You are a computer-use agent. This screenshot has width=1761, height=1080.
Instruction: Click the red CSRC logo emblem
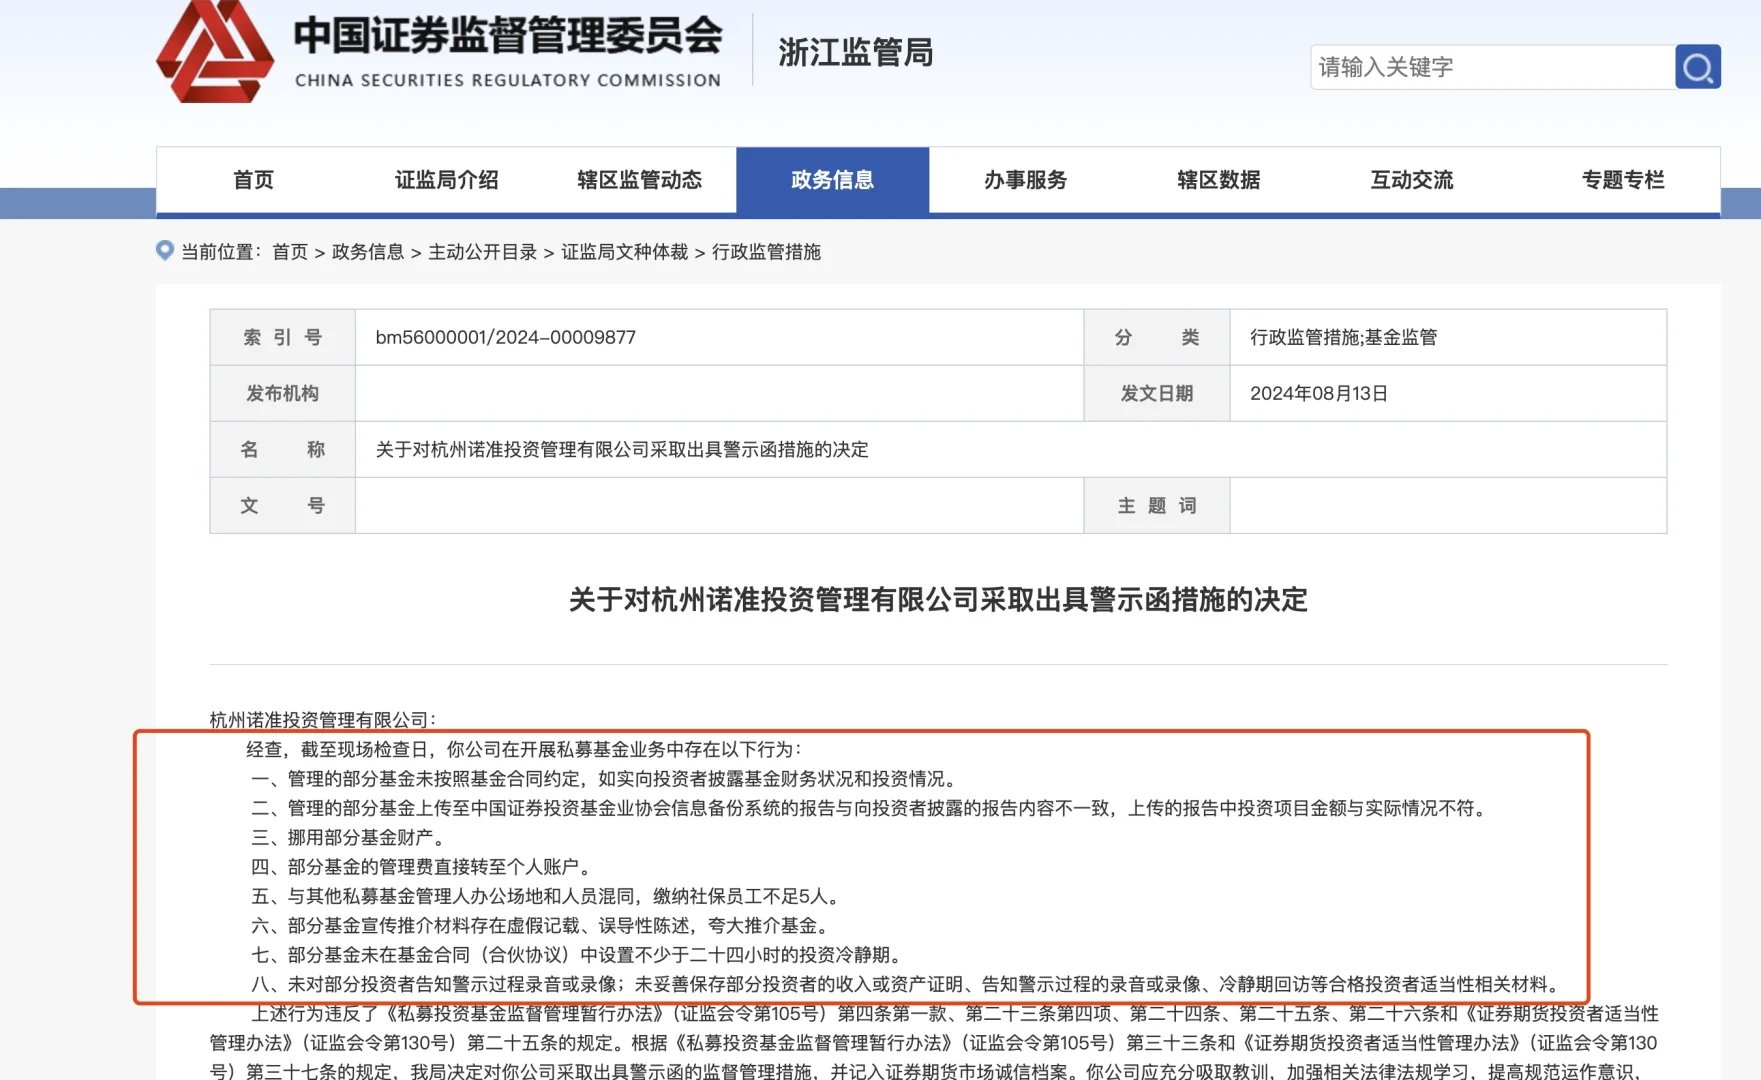(215, 50)
